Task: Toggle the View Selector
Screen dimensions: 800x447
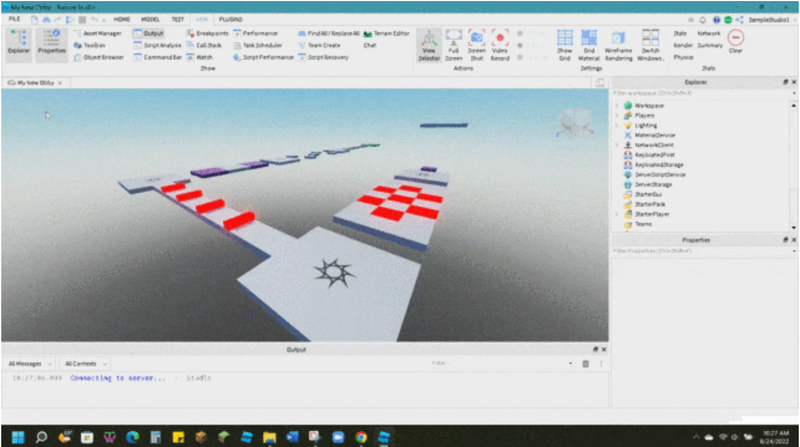Action: point(429,45)
